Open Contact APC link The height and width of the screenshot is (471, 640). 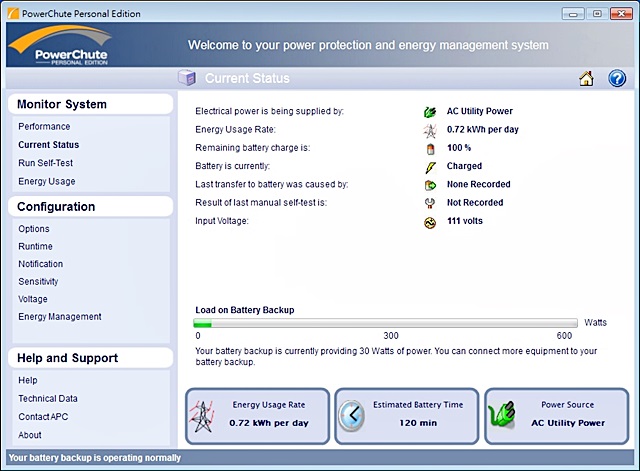coord(43,417)
